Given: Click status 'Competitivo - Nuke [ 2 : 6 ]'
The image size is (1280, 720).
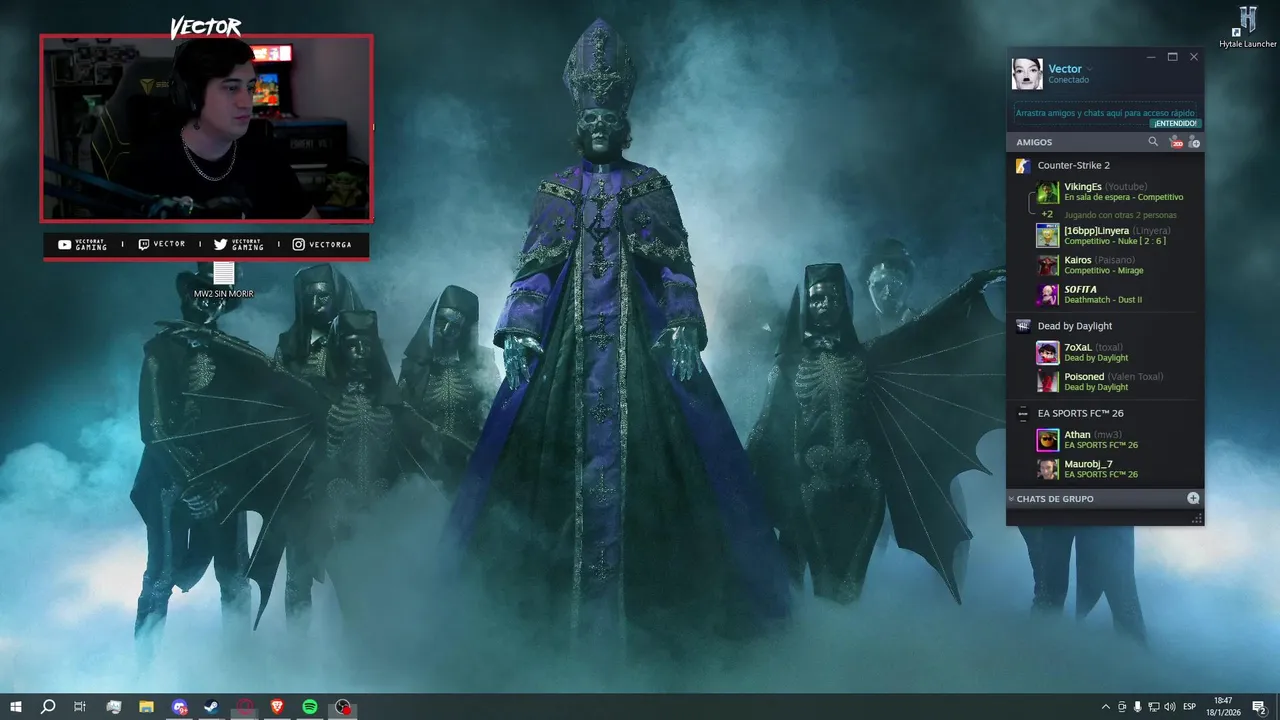Looking at the screenshot, I should pyautogui.click(x=1115, y=241).
